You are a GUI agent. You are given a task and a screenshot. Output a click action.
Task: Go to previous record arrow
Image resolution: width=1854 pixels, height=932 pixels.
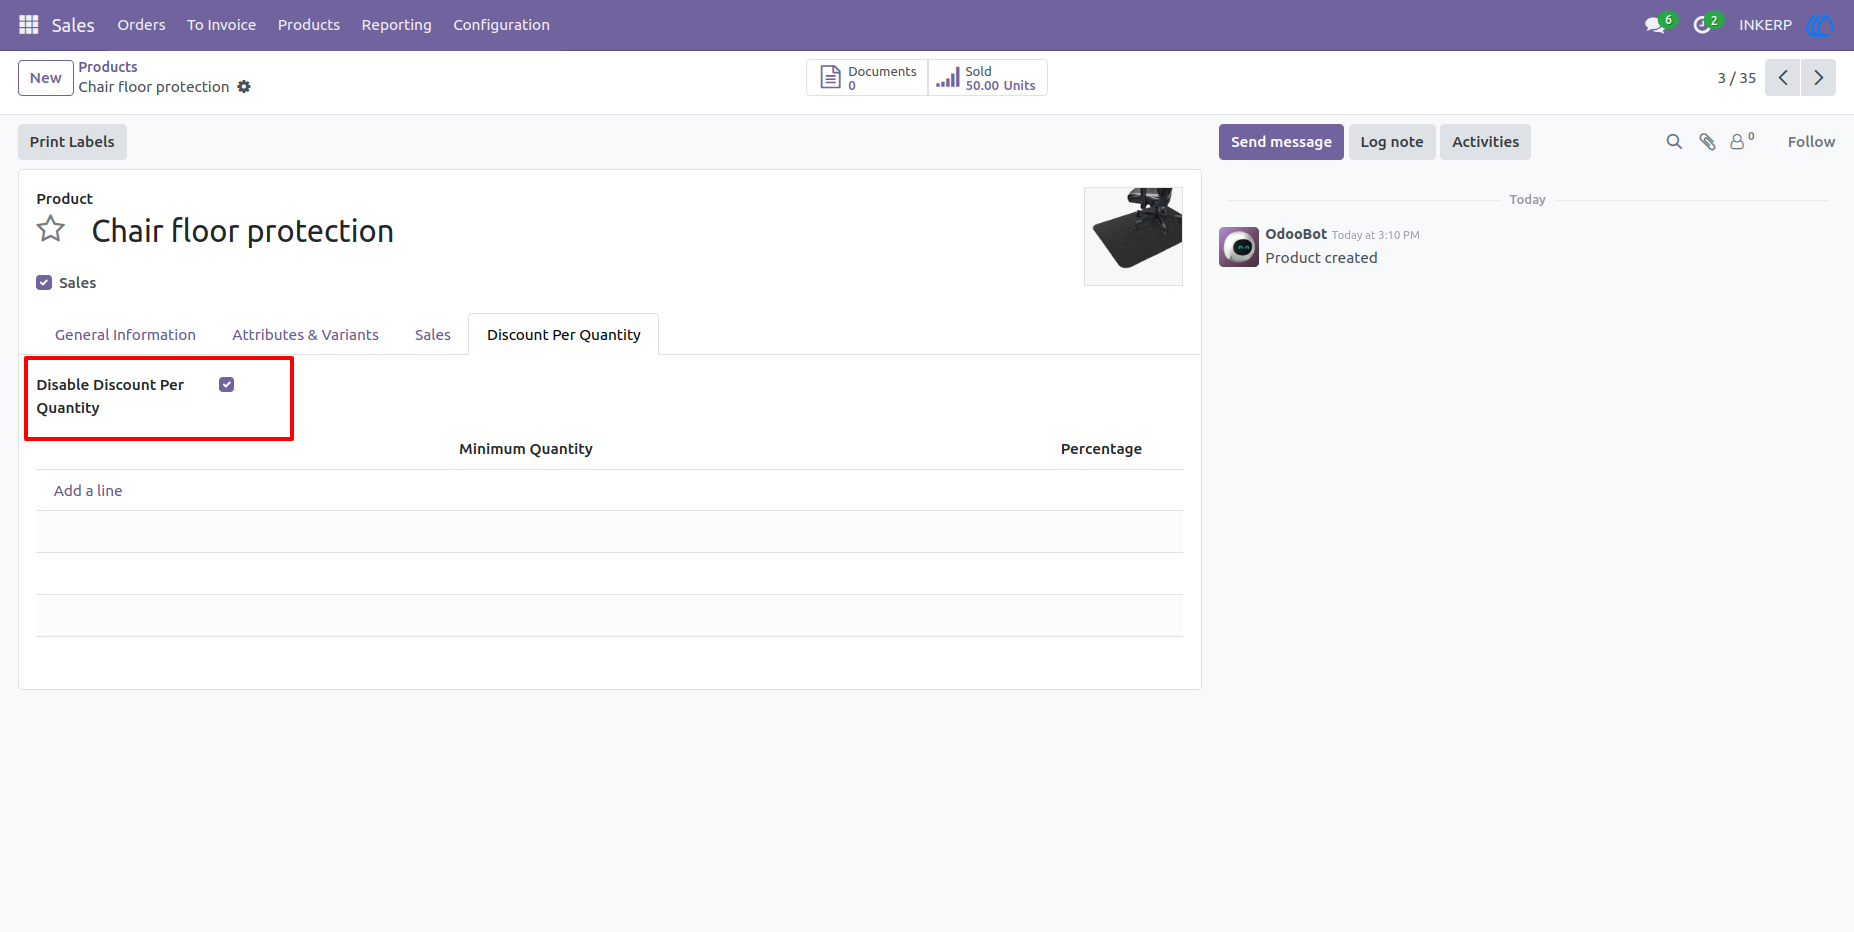(1783, 78)
